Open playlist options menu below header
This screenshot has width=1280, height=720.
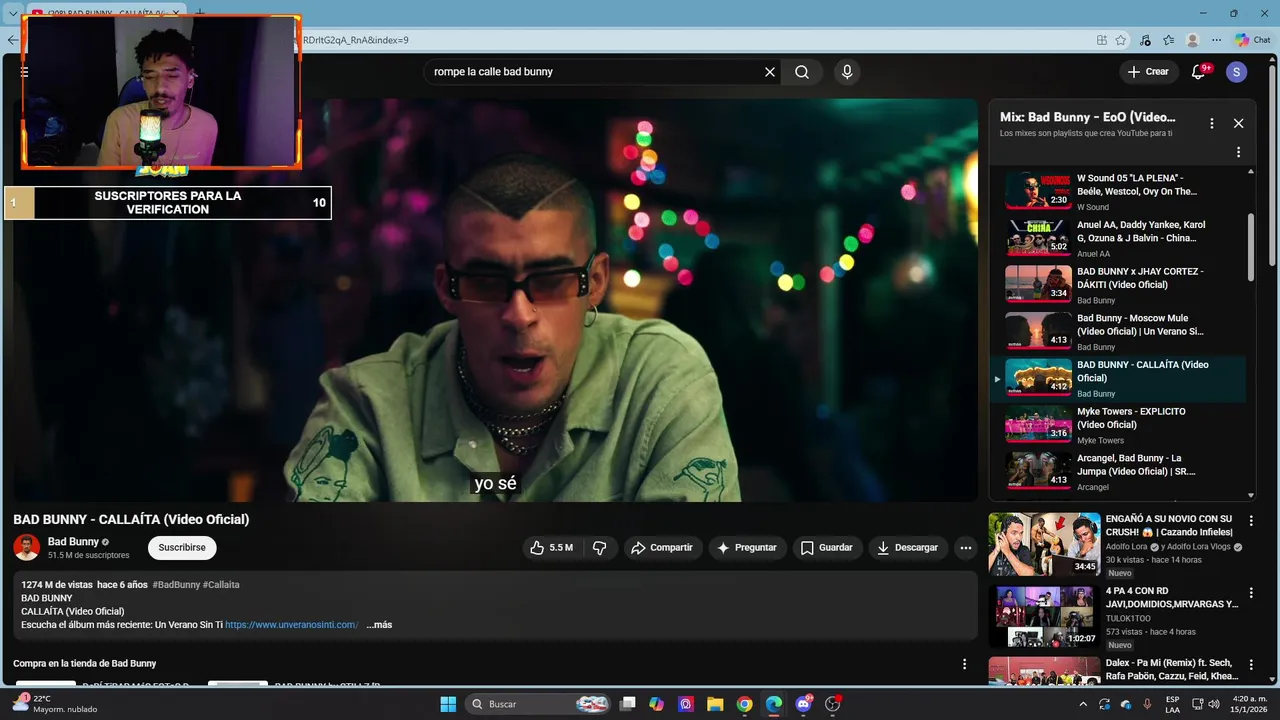(1238, 152)
